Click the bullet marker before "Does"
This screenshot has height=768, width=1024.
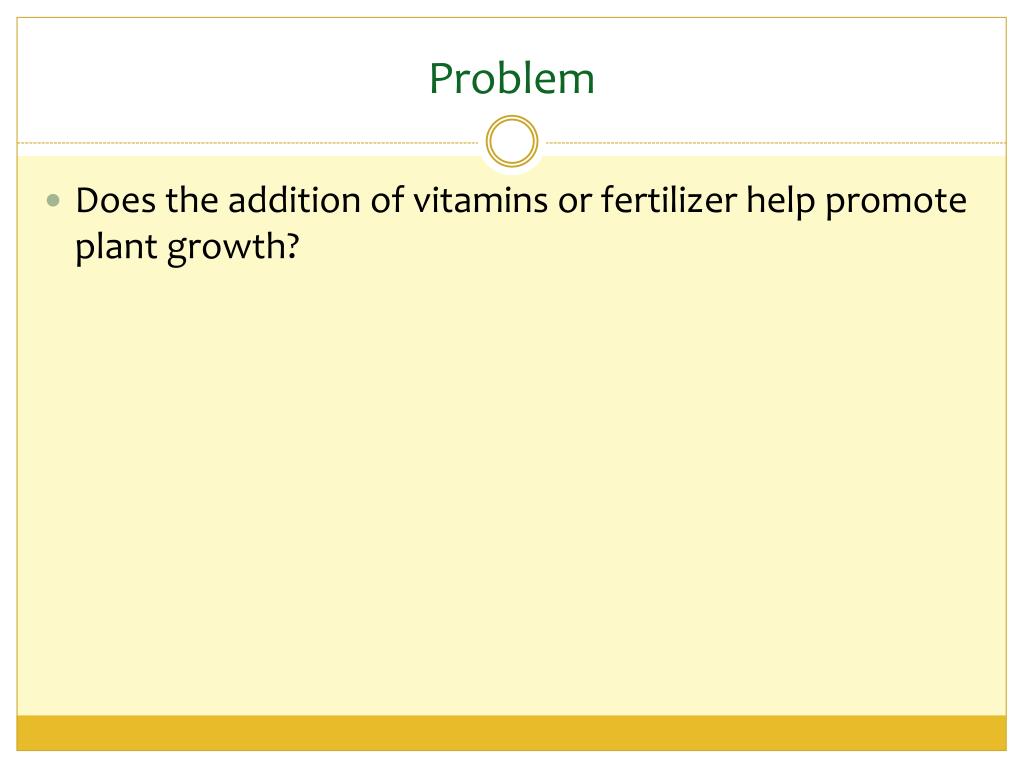click(54, 201)
